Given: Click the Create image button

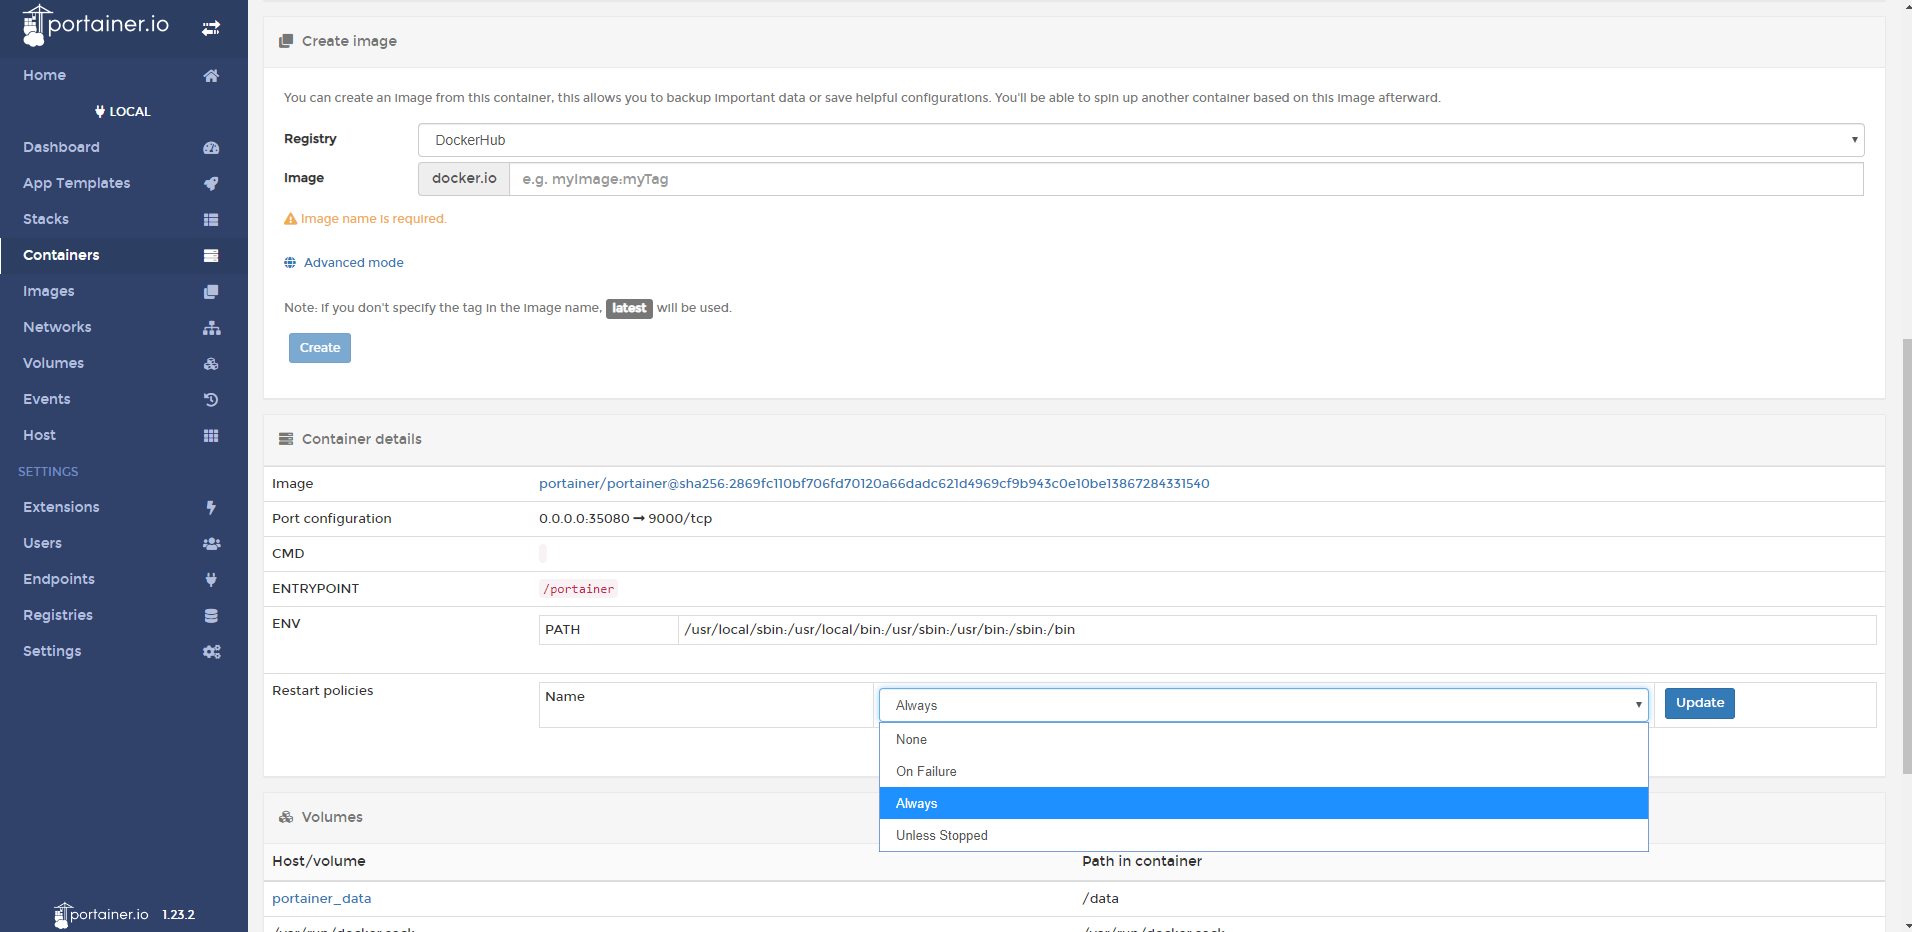Looking at the screenshot, I should (x=320, y=348).
